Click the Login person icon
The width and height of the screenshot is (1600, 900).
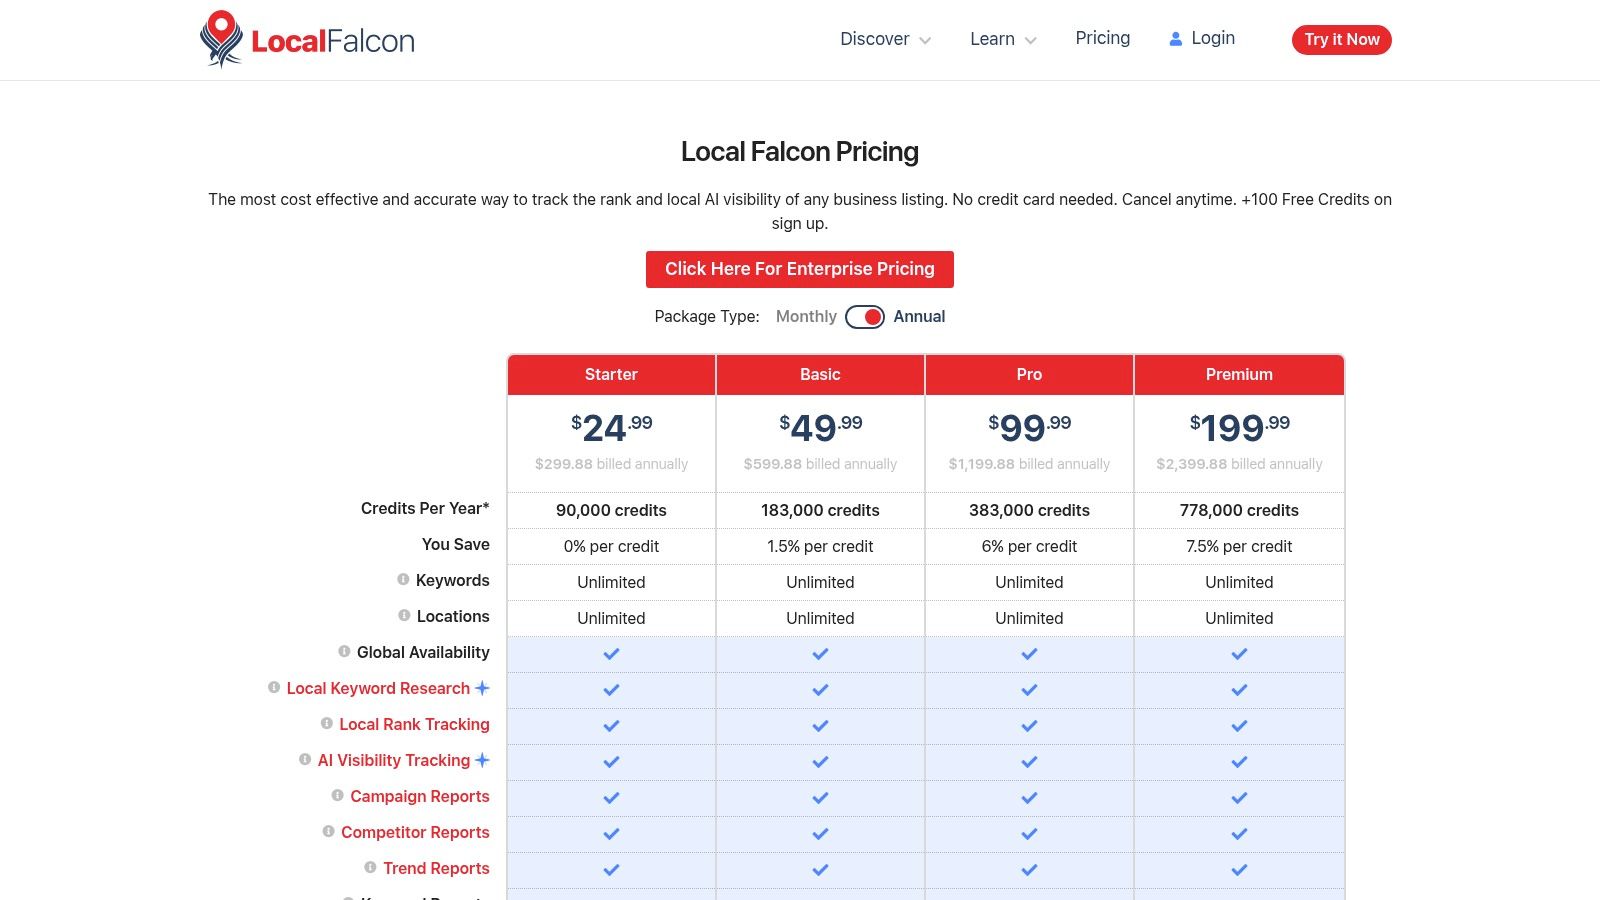point(1174,38)
